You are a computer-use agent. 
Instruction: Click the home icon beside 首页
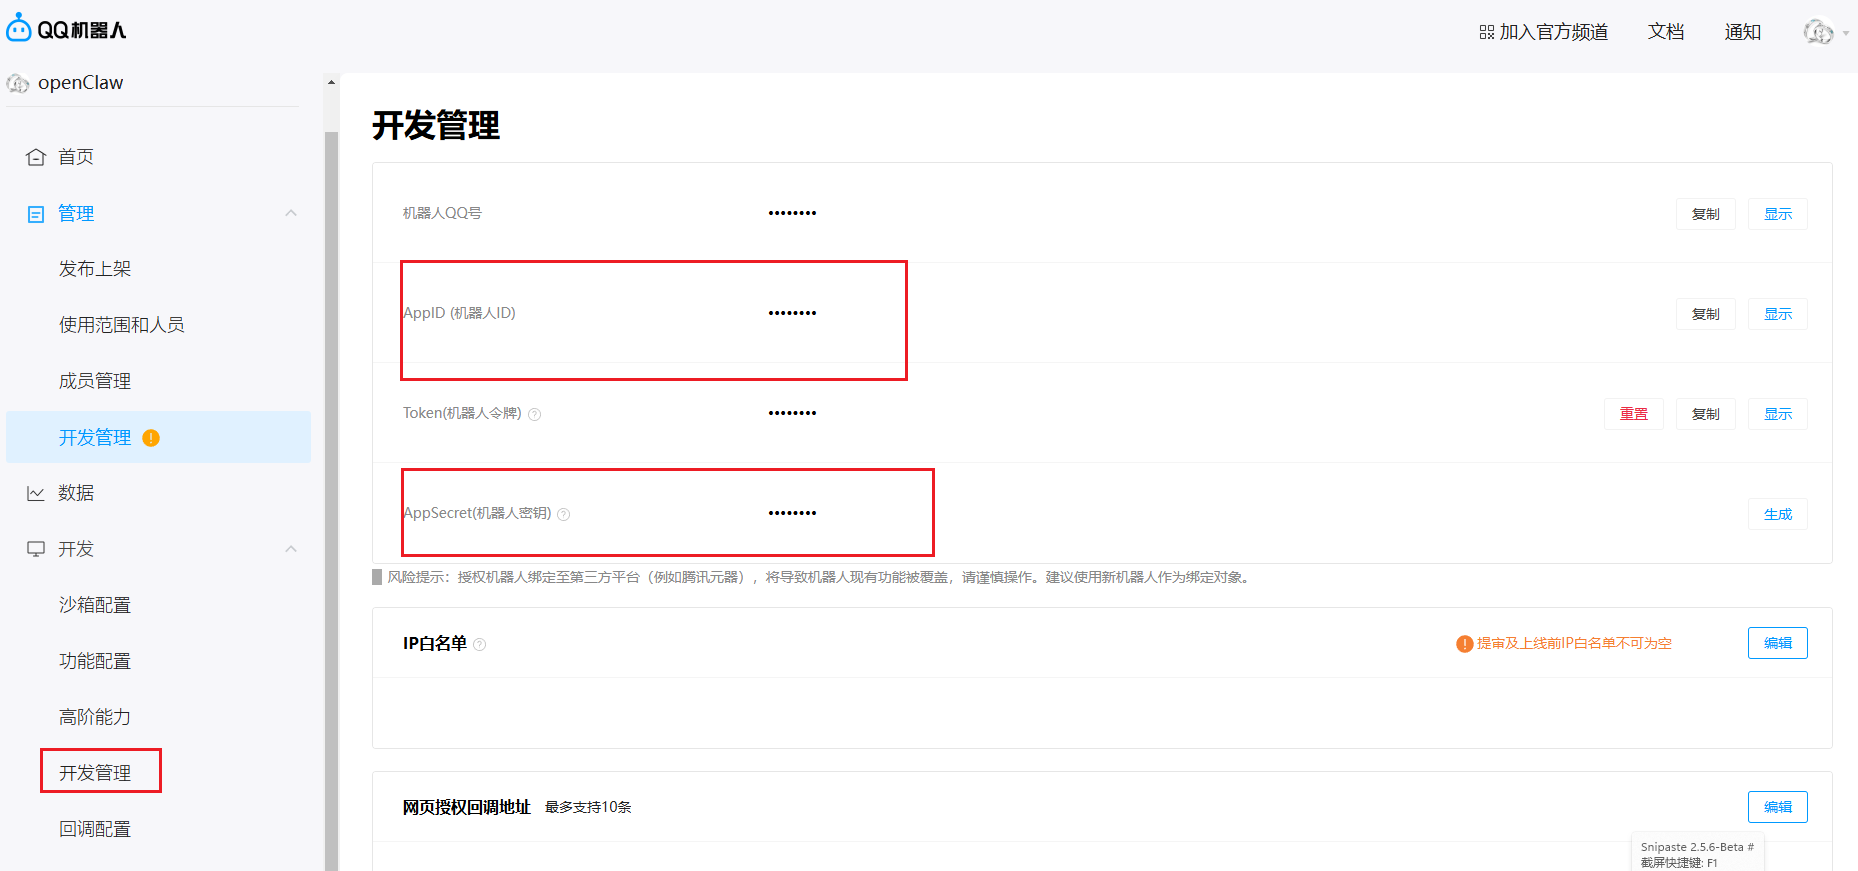point(36,157)
